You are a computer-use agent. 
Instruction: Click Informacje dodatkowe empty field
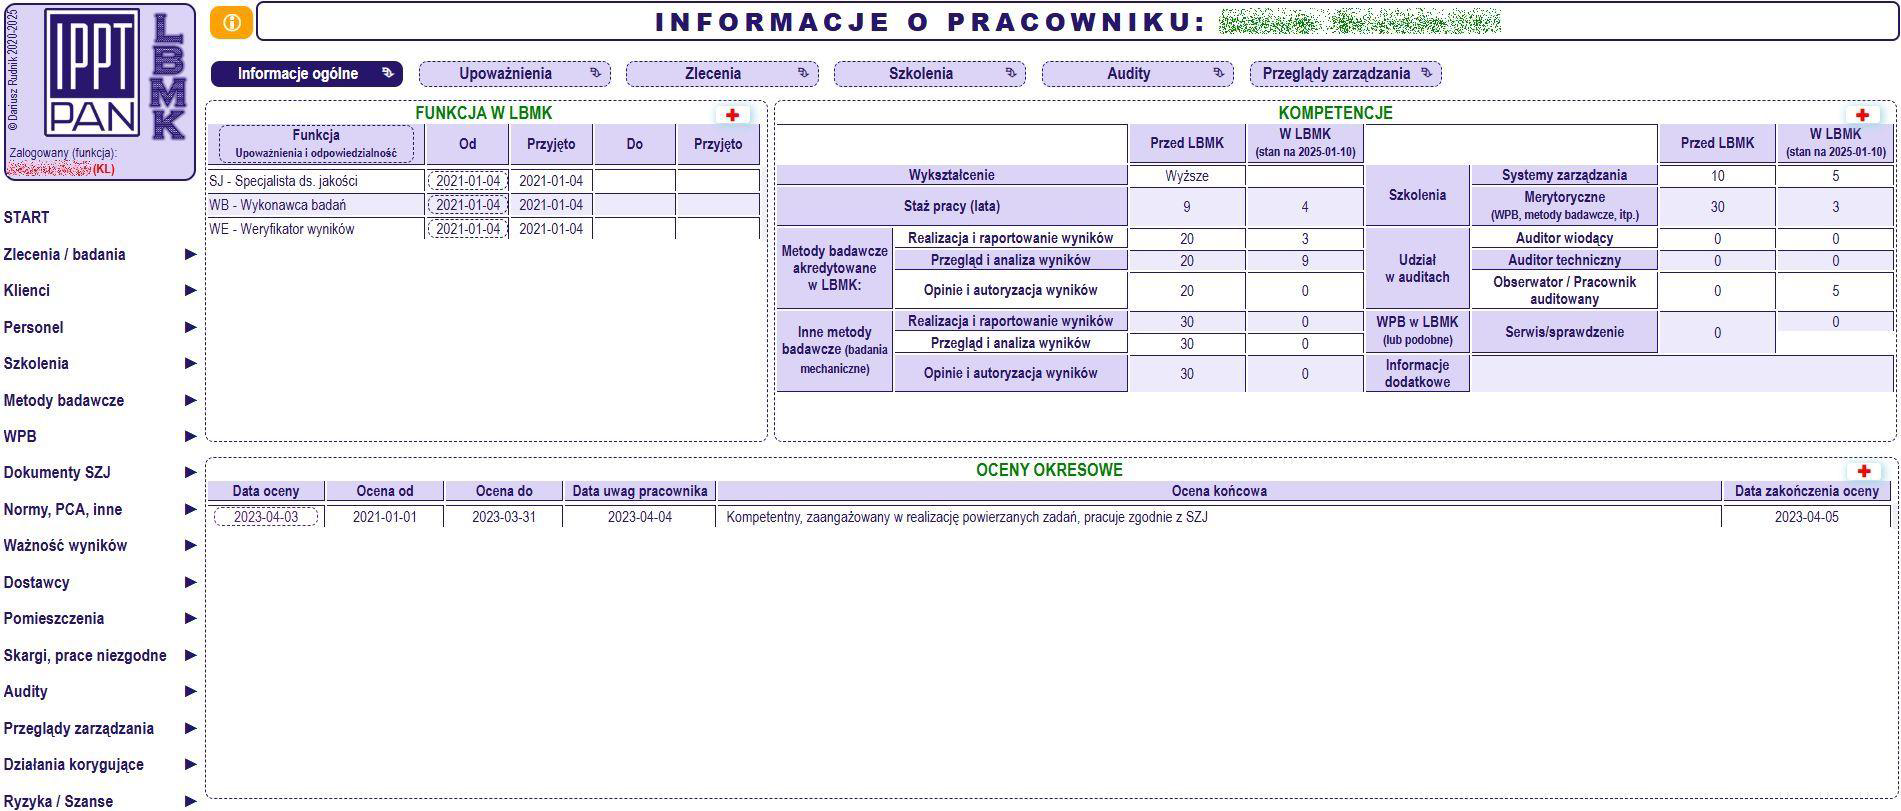pyautogui.click(x=1682, y=374)
